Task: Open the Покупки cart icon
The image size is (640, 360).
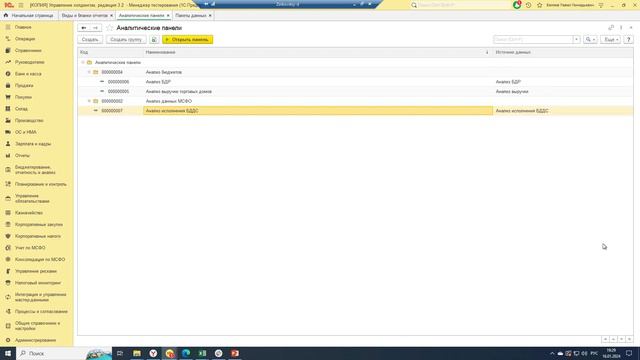Action: pos(8,97)
